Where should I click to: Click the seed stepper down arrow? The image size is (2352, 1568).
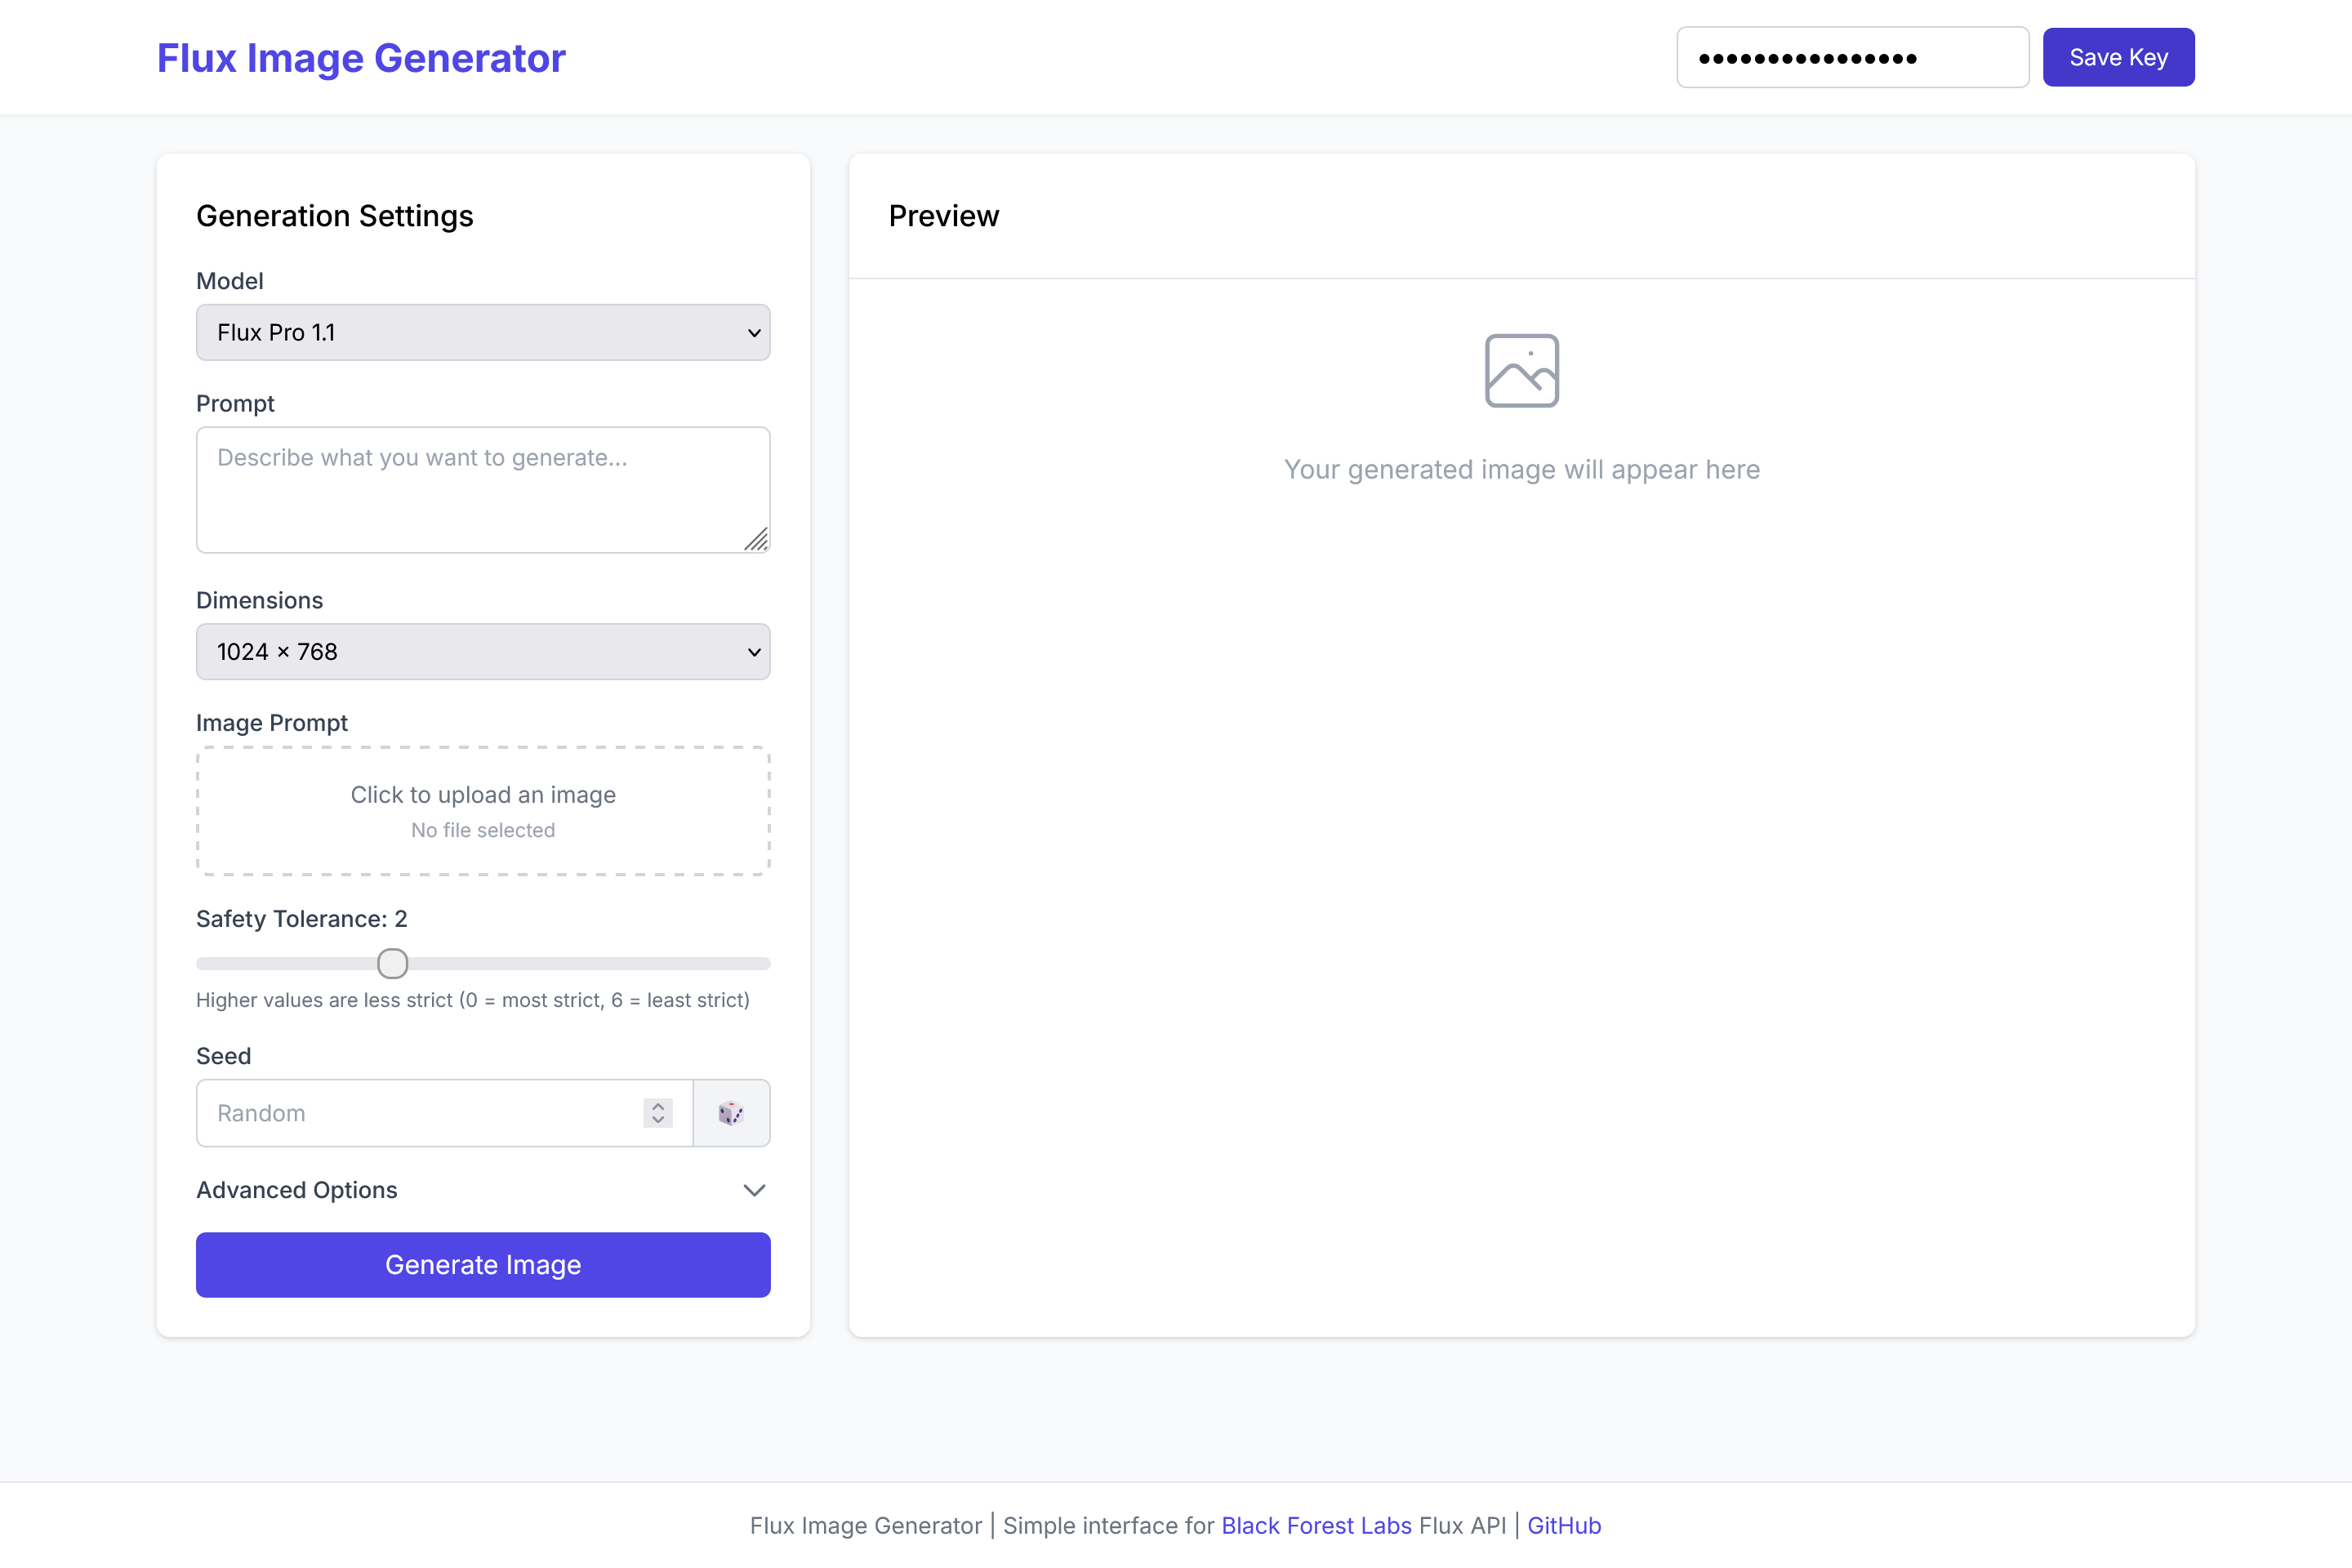pos(658,1121)
